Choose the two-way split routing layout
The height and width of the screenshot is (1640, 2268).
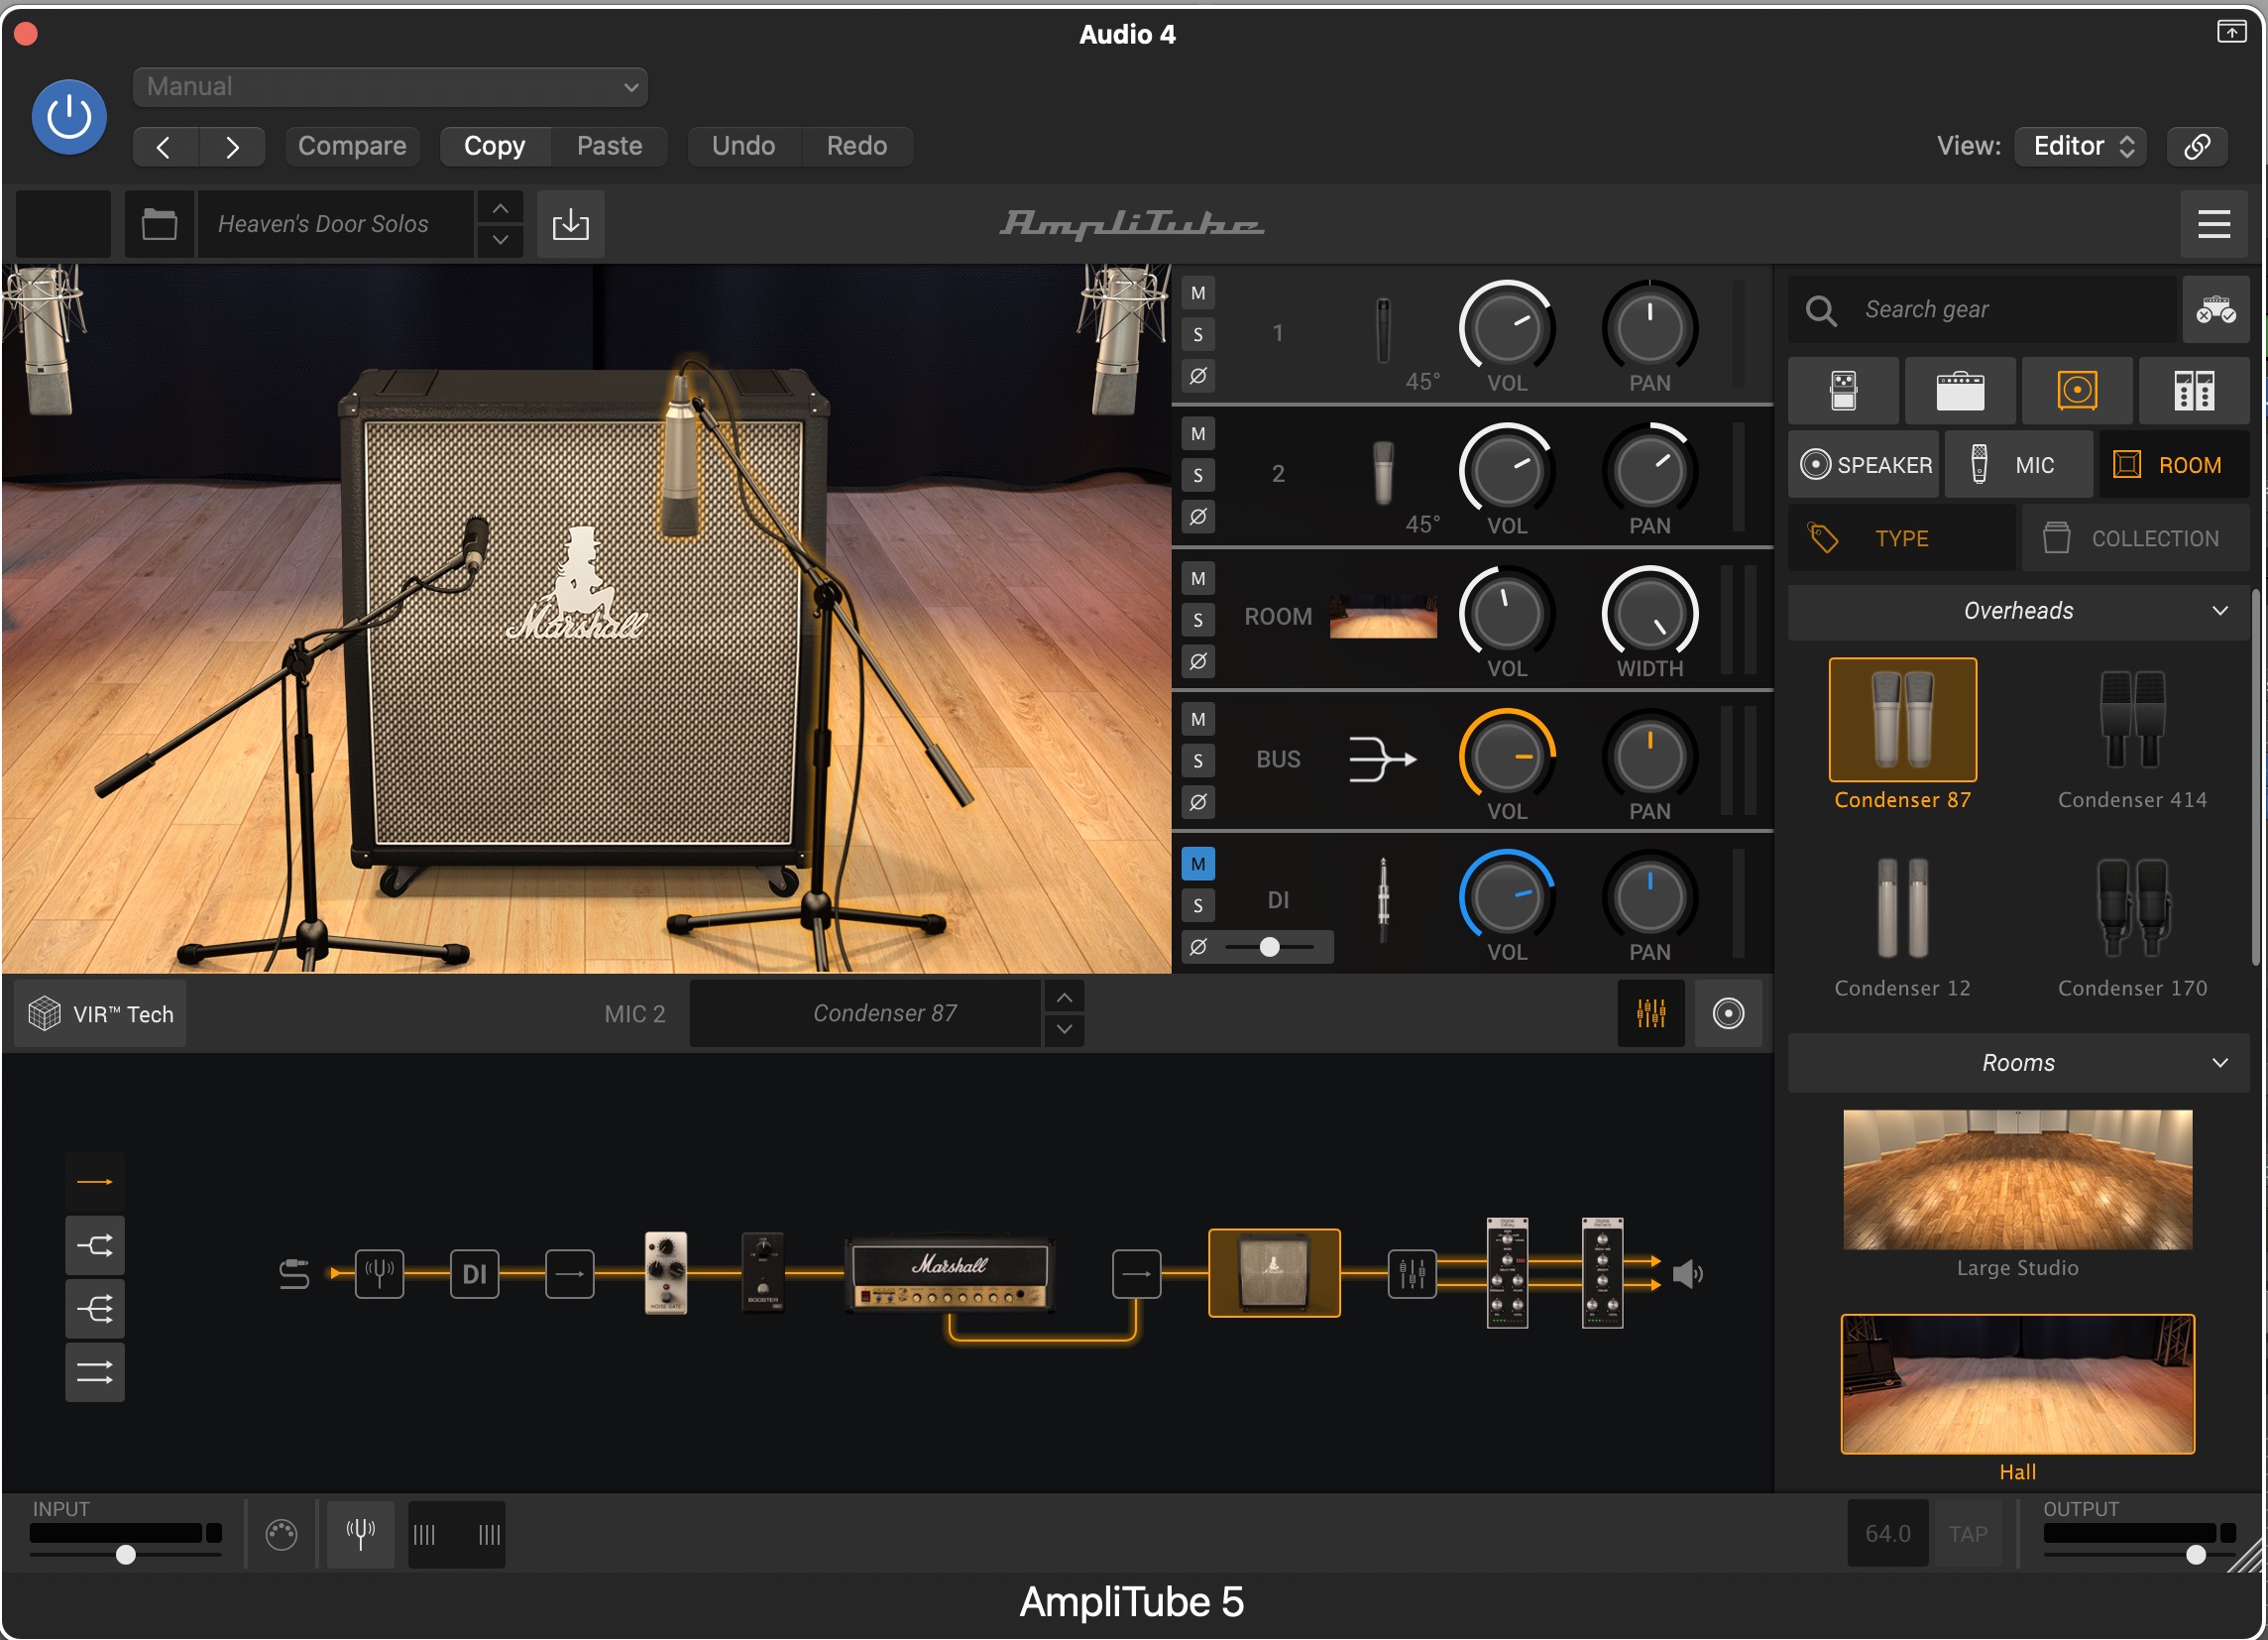tap(95, 1246)
